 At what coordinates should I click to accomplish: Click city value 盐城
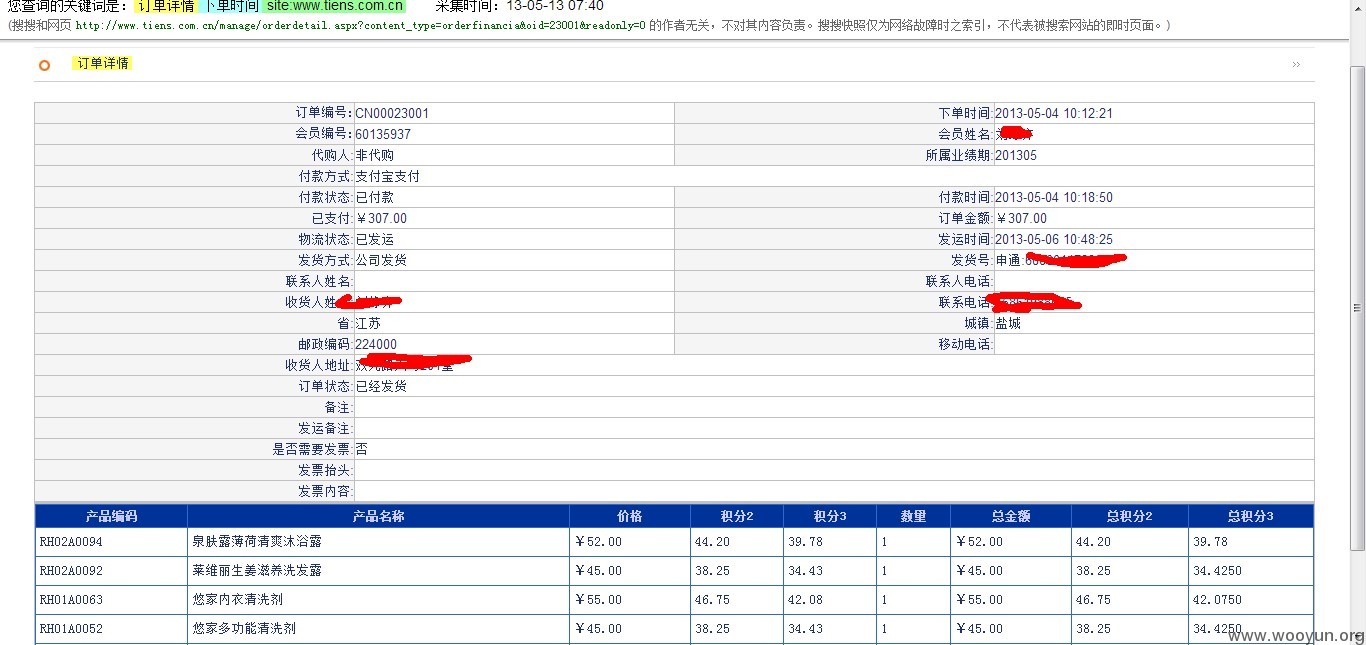[x=1008, y=324]
